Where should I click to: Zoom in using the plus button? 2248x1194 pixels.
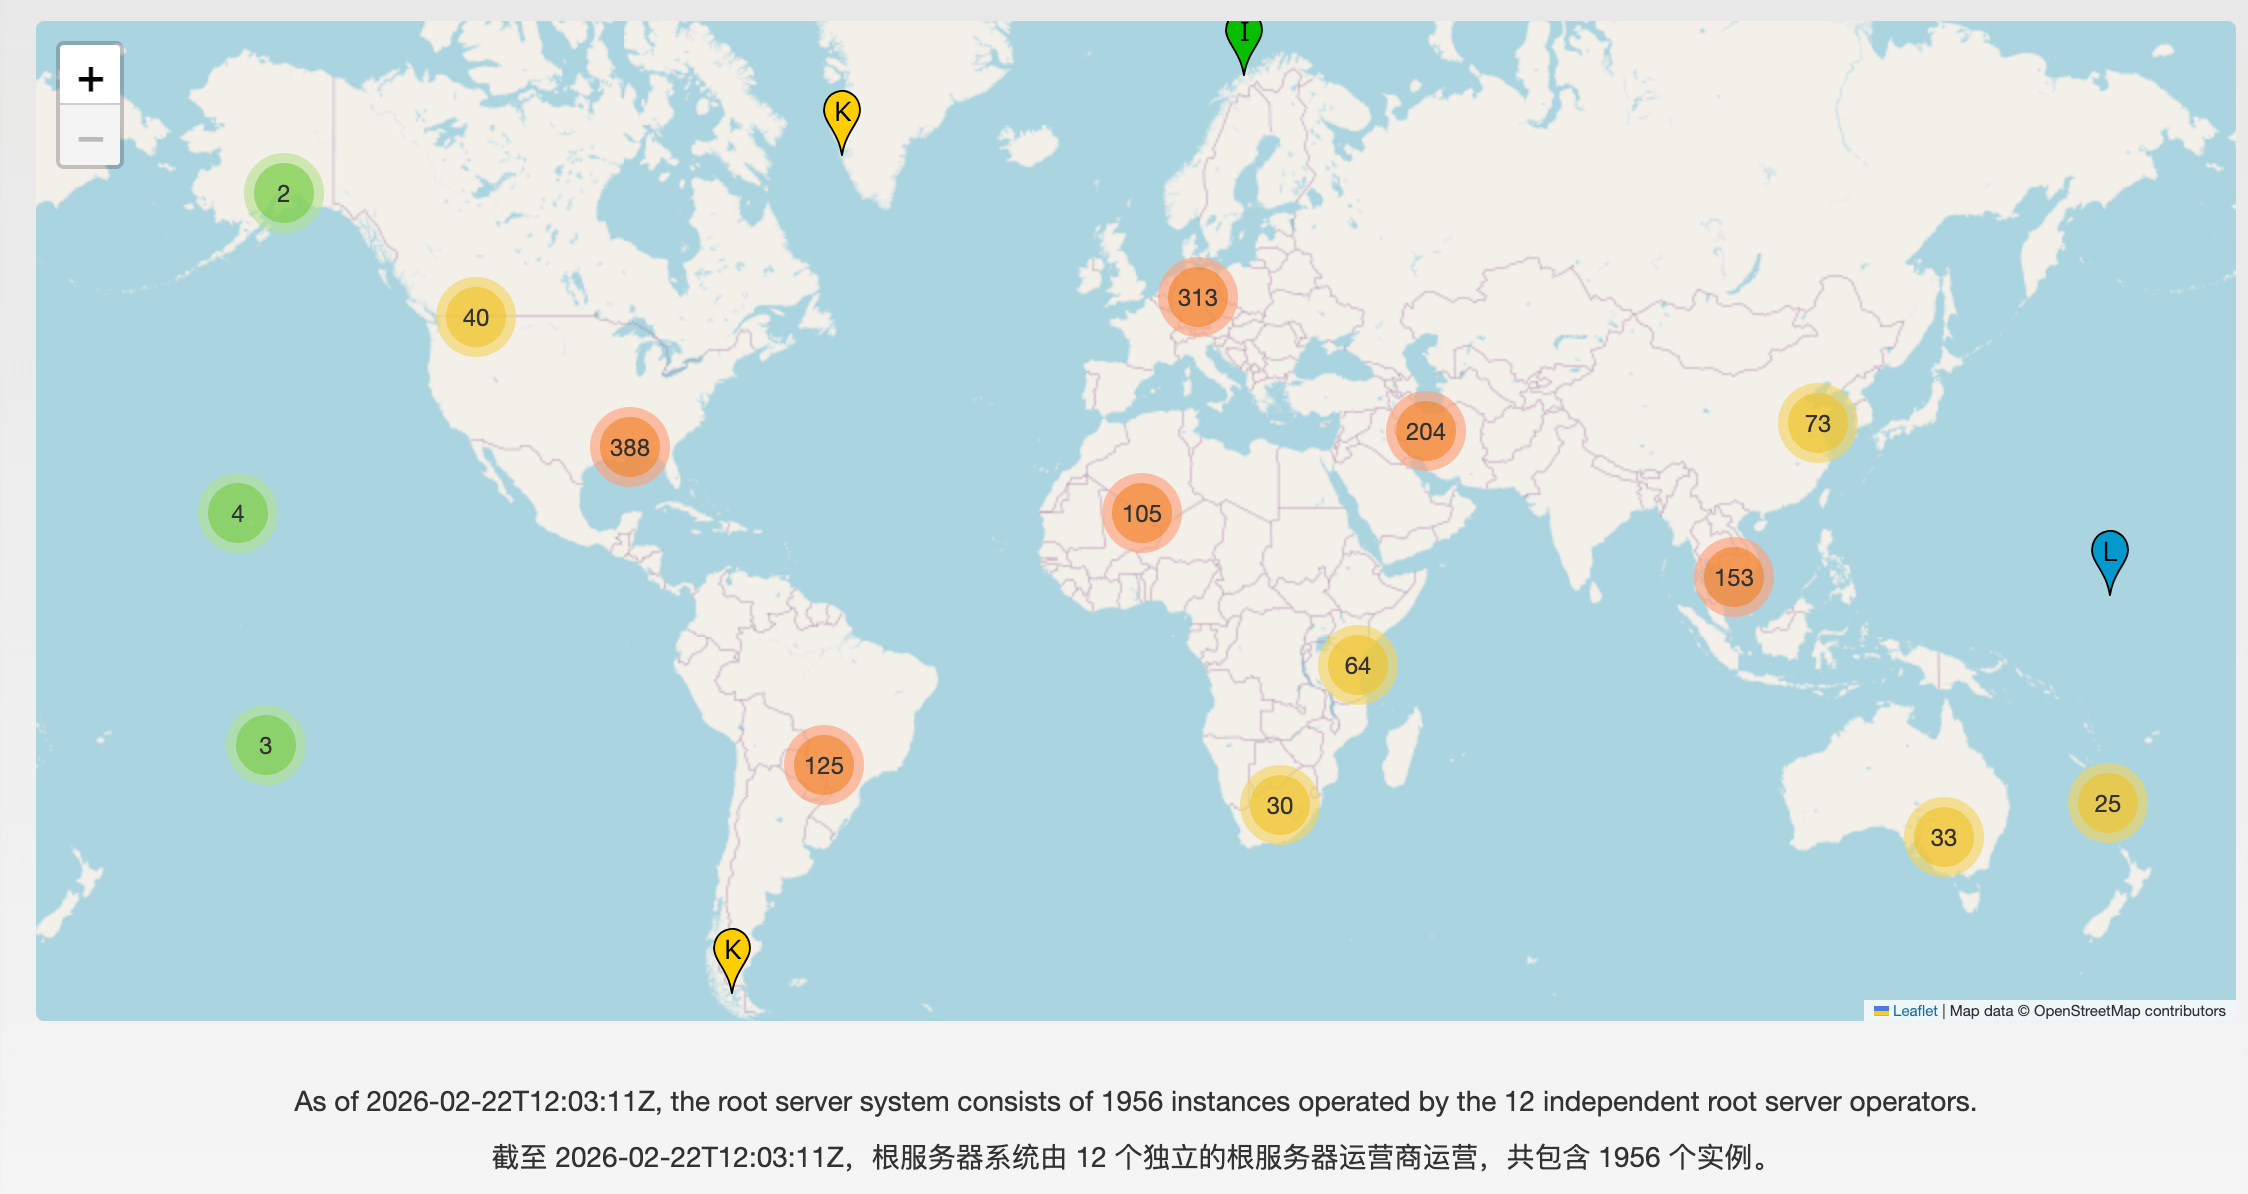coord(90,77)
